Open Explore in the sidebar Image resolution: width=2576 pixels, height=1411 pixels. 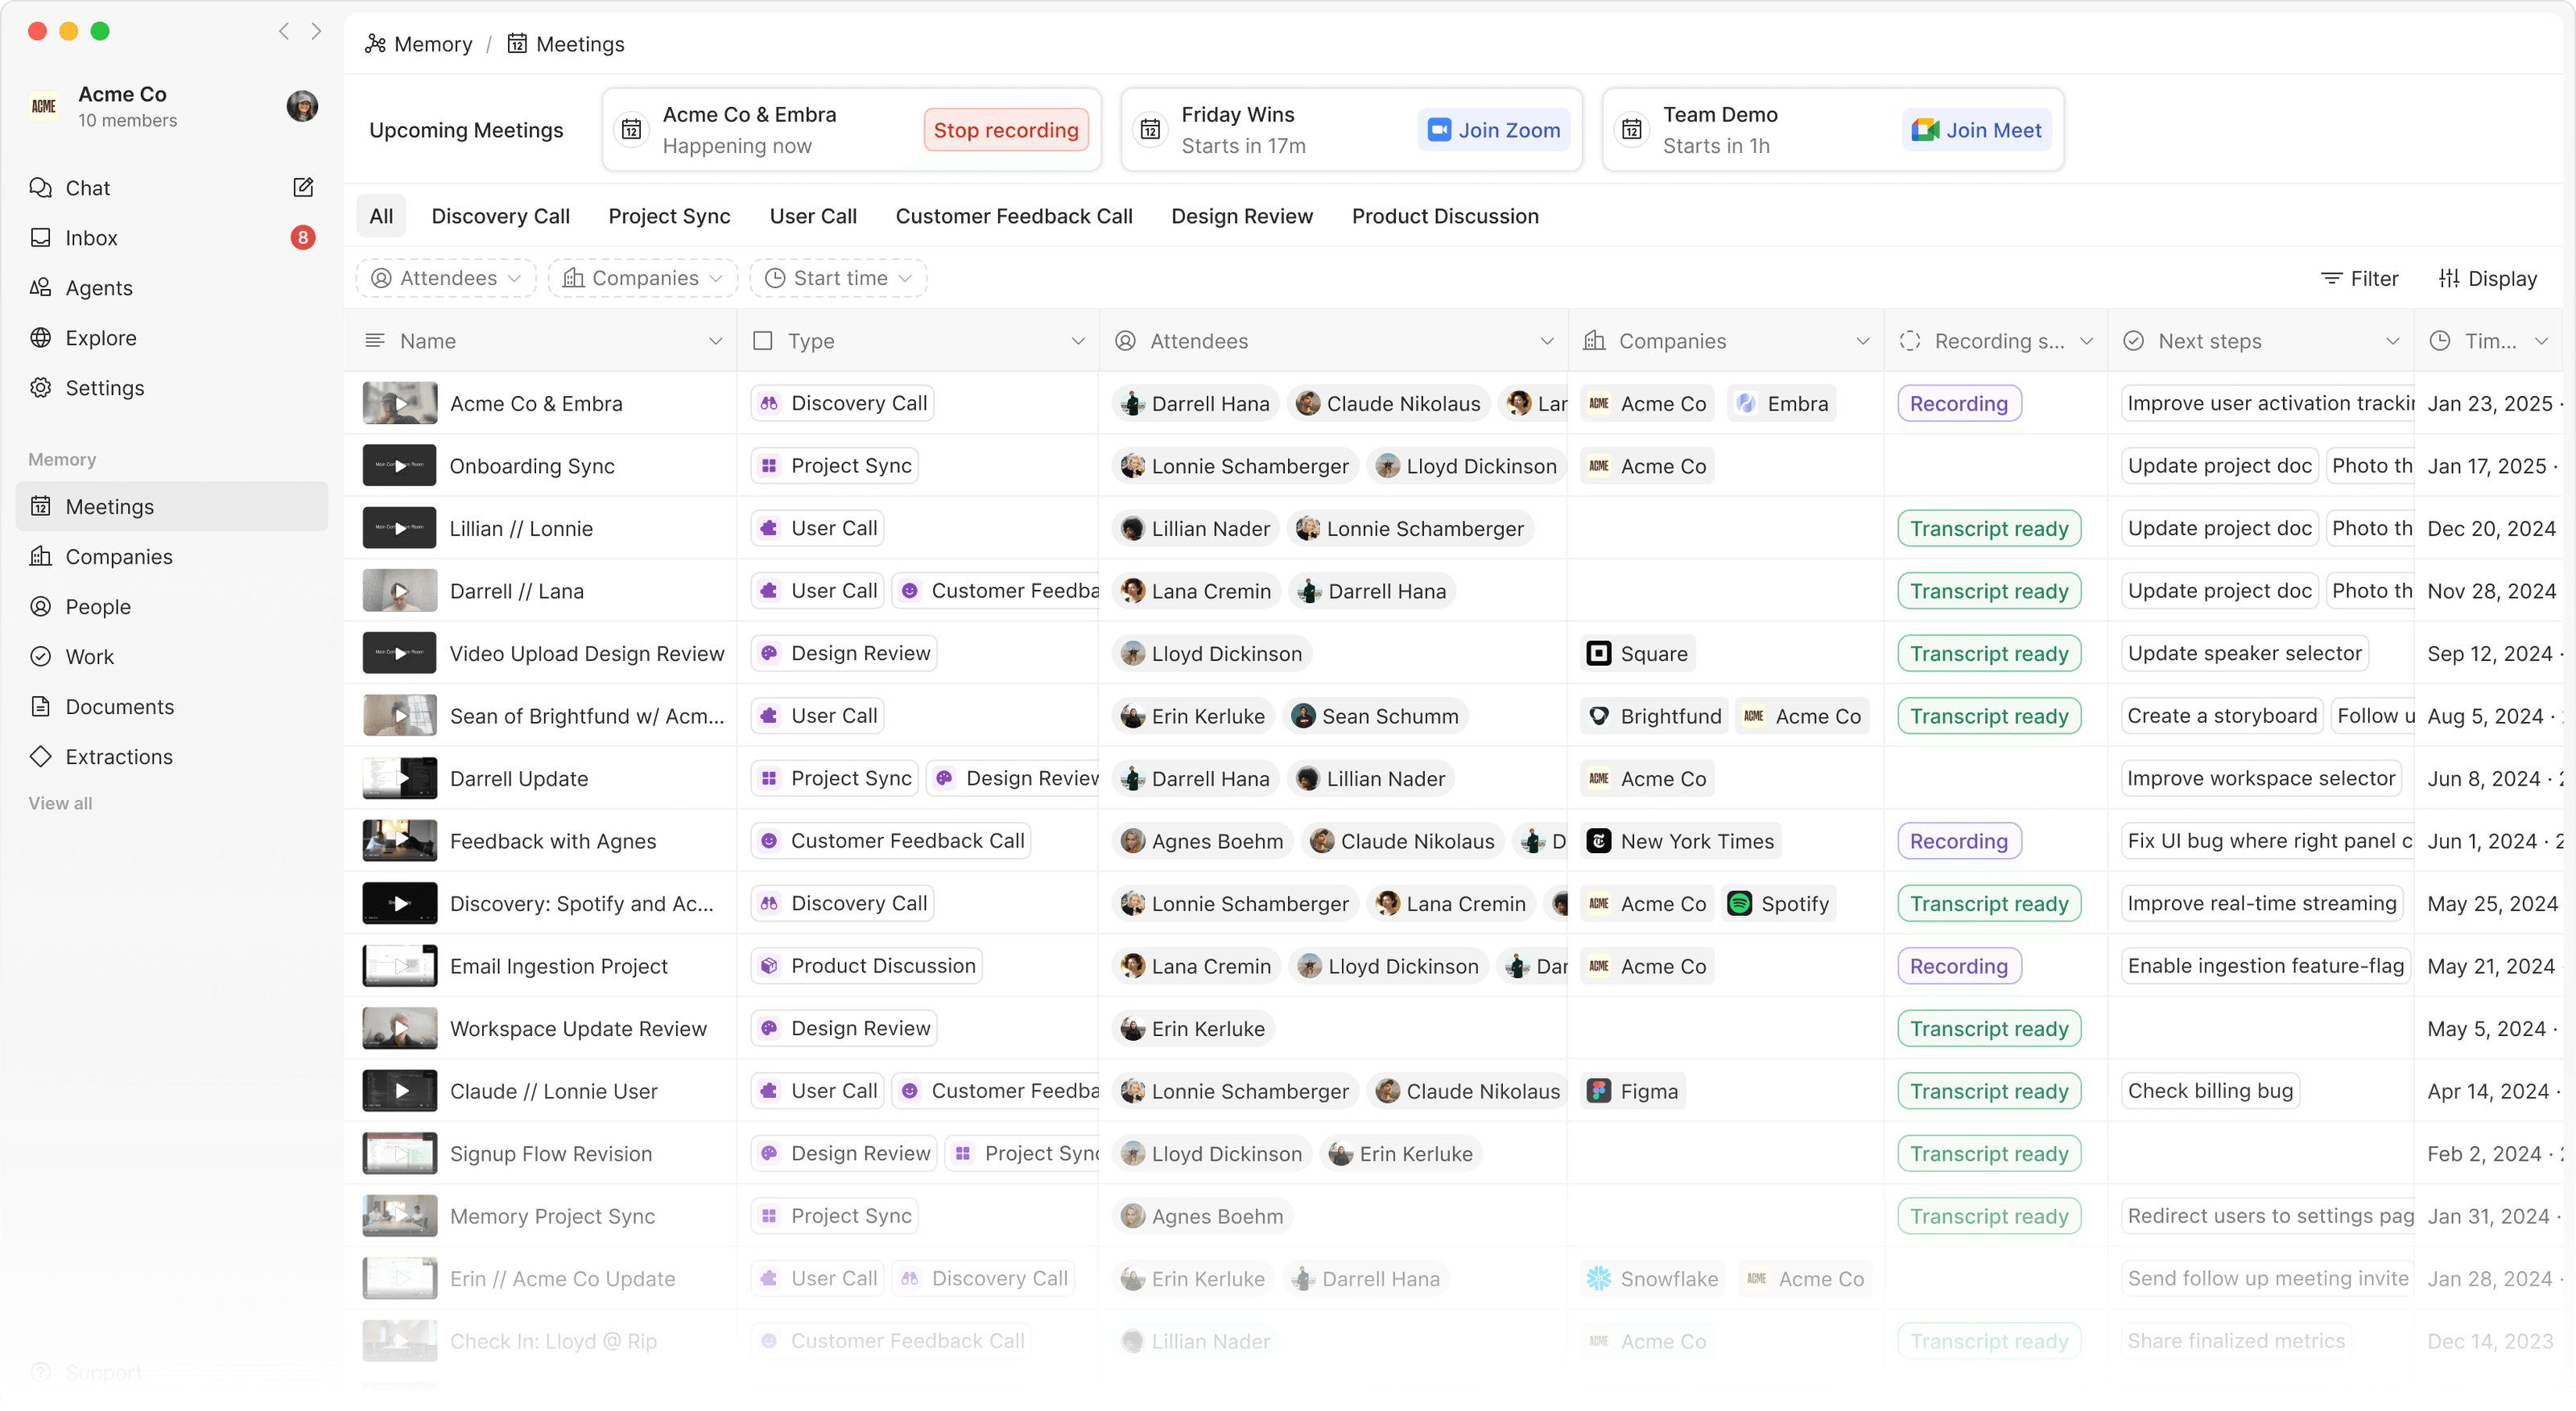coord(99,337)
